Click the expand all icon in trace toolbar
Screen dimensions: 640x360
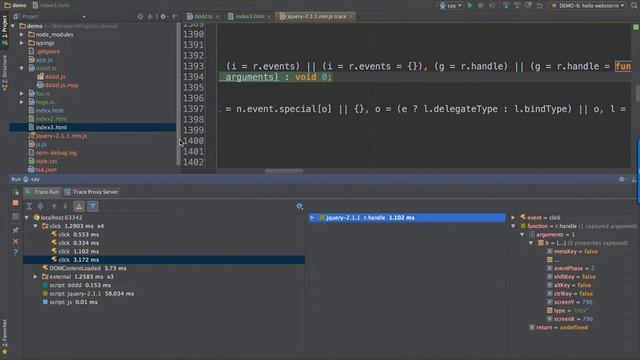pos(29,207)
